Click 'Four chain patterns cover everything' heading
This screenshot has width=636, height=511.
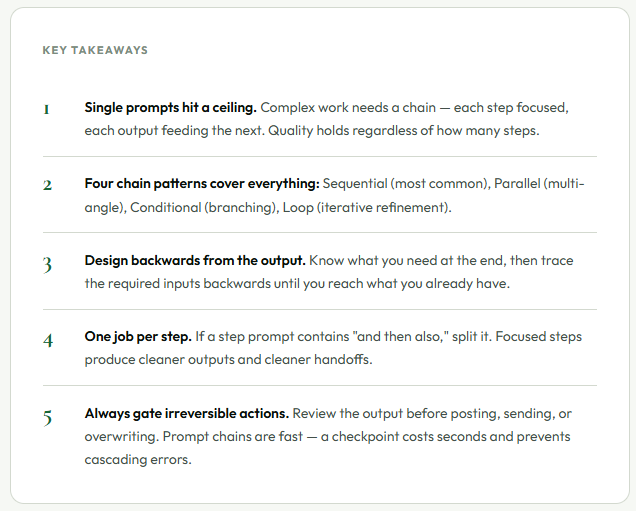(x=202, y=184)
